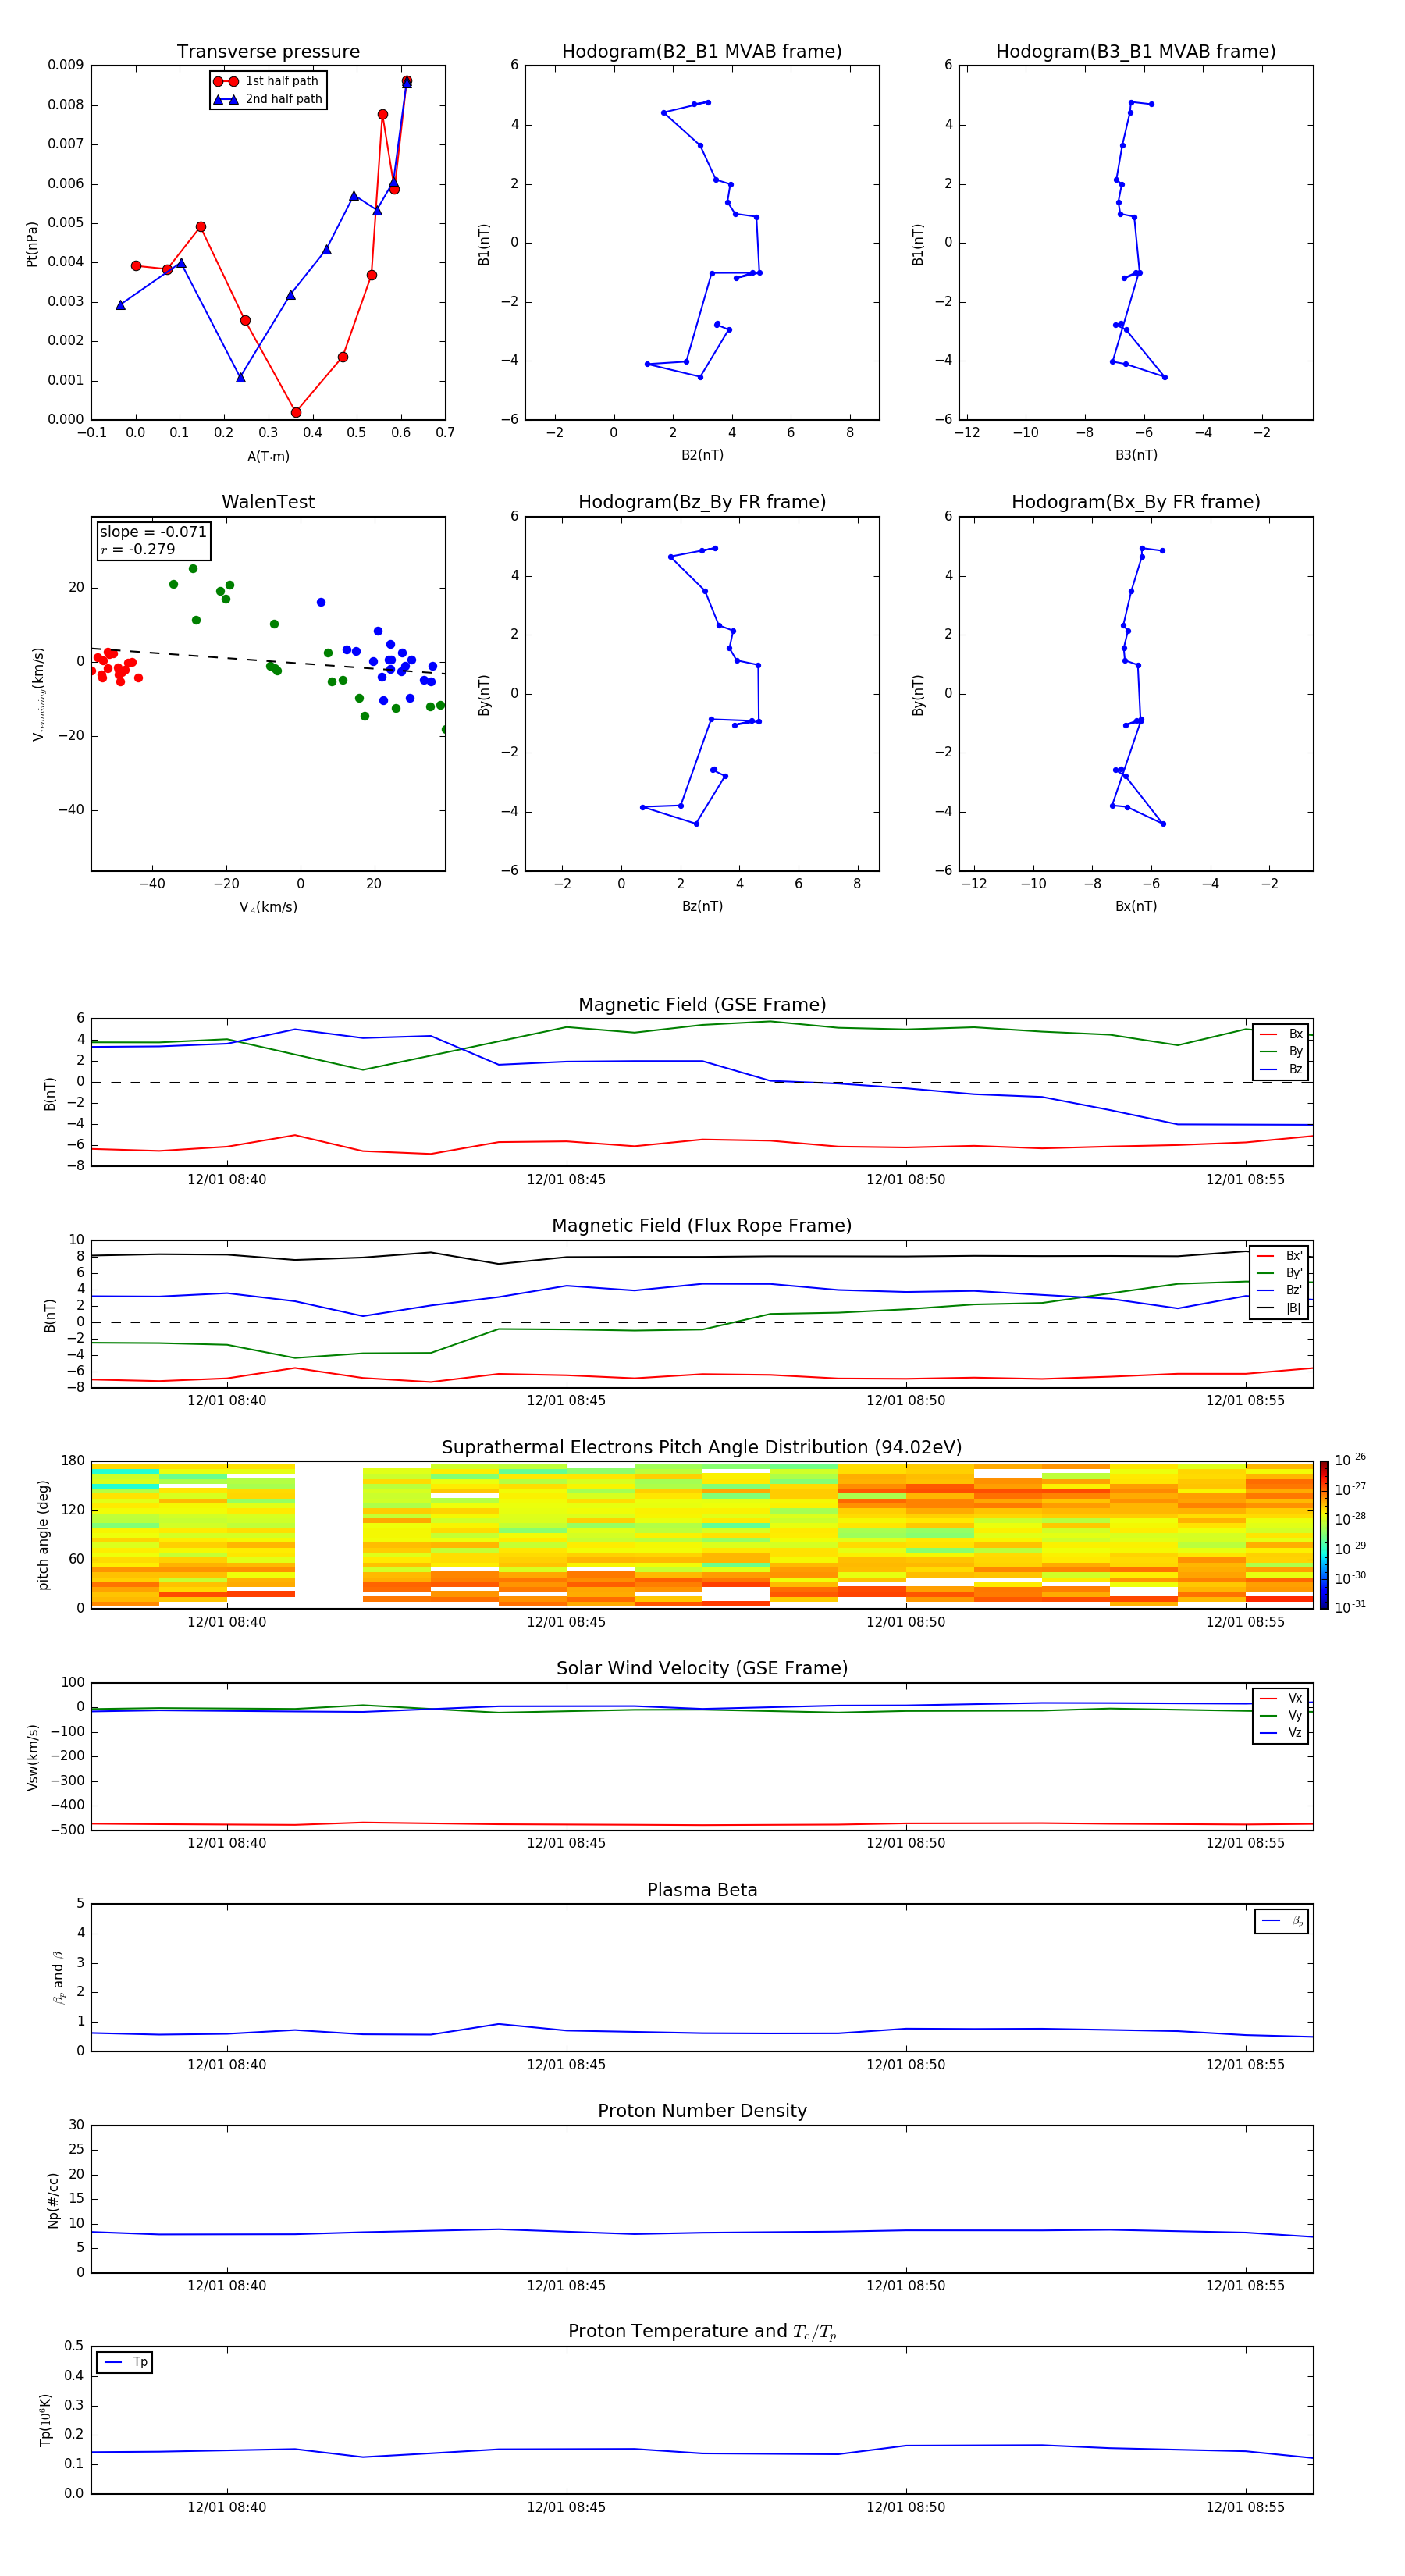
Task: Click the "Bz(nT)" x-axis label
Action: 702,906
